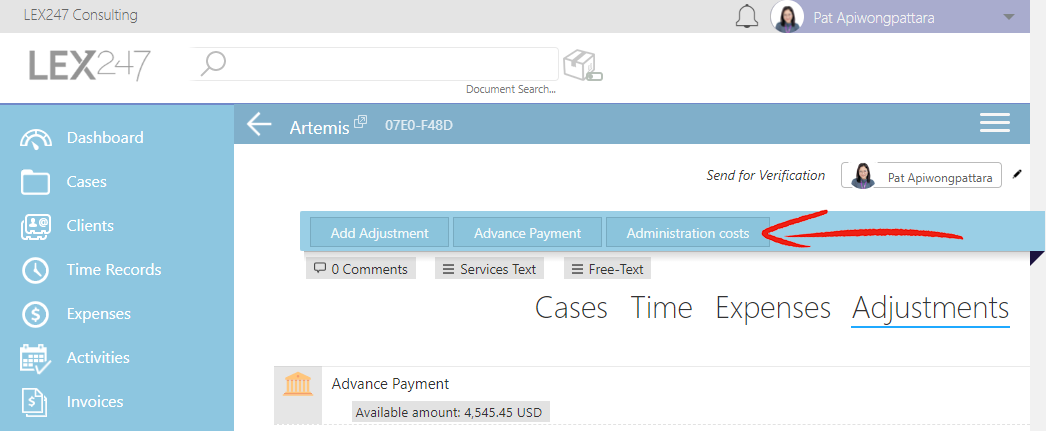
Task: Open Invoices in the sidebar
Action: (x=95, y=402)
